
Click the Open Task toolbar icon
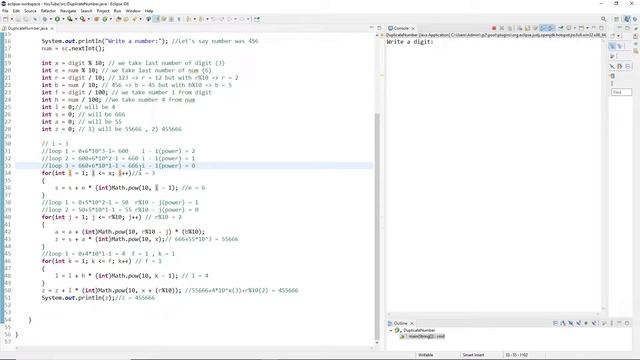[126, 19]
